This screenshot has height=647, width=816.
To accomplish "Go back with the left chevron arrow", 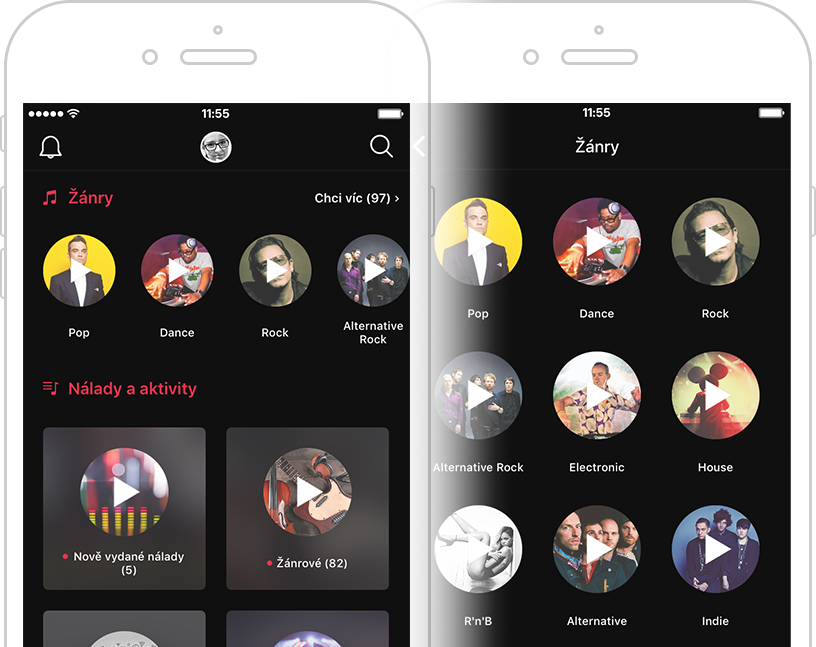I will tap(419, 146).
